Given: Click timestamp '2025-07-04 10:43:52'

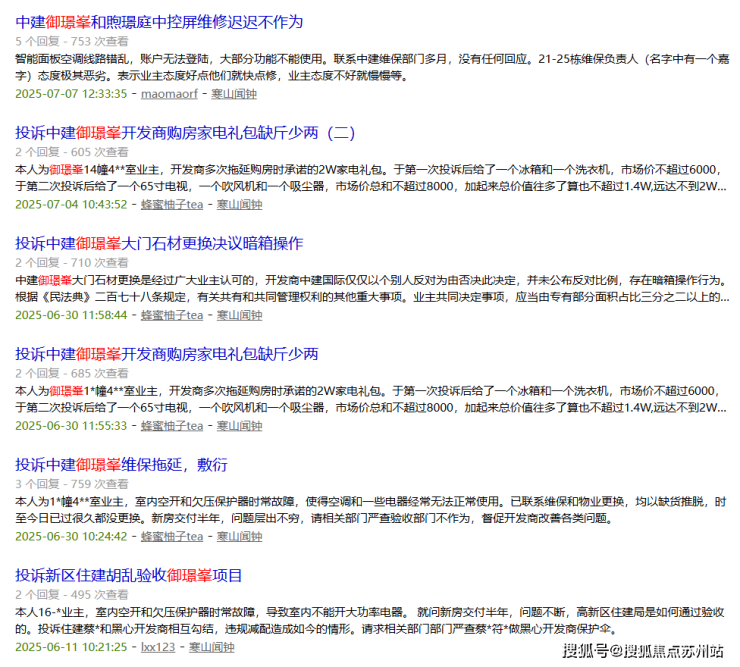Looking at the screenshot, I should (x=71, y=204).
